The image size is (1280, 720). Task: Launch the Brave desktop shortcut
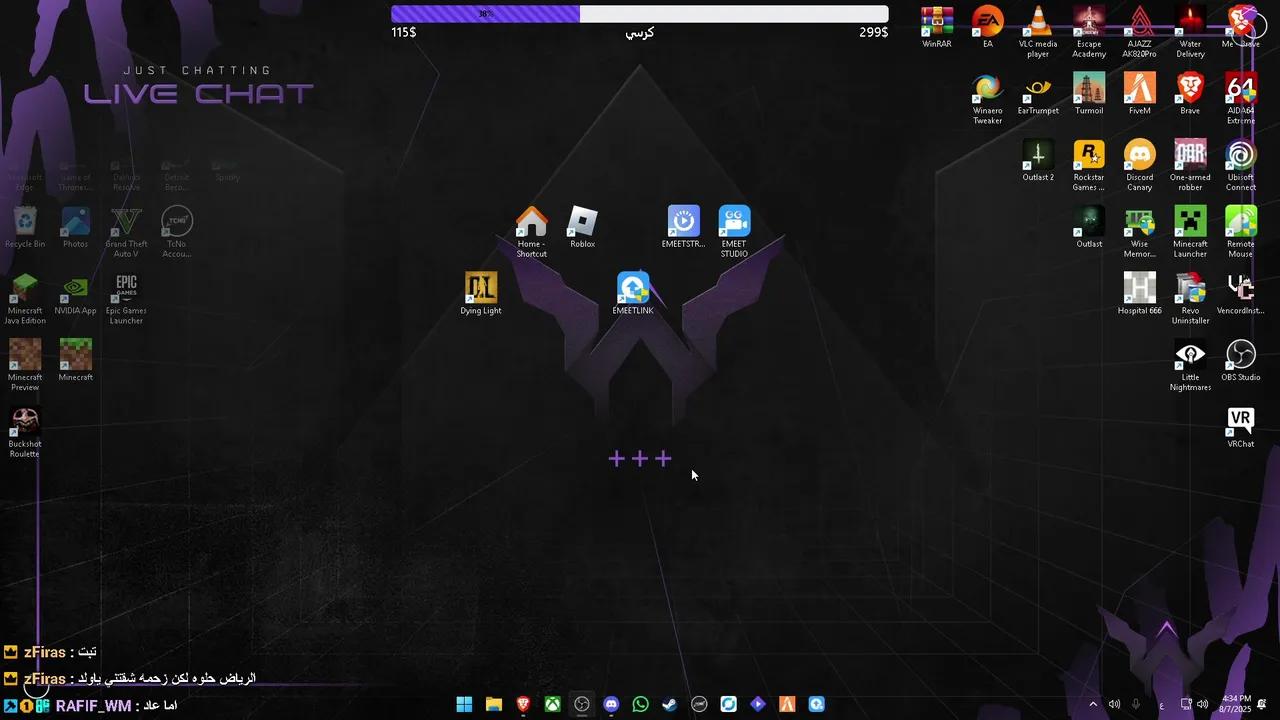pos(1190,94)
